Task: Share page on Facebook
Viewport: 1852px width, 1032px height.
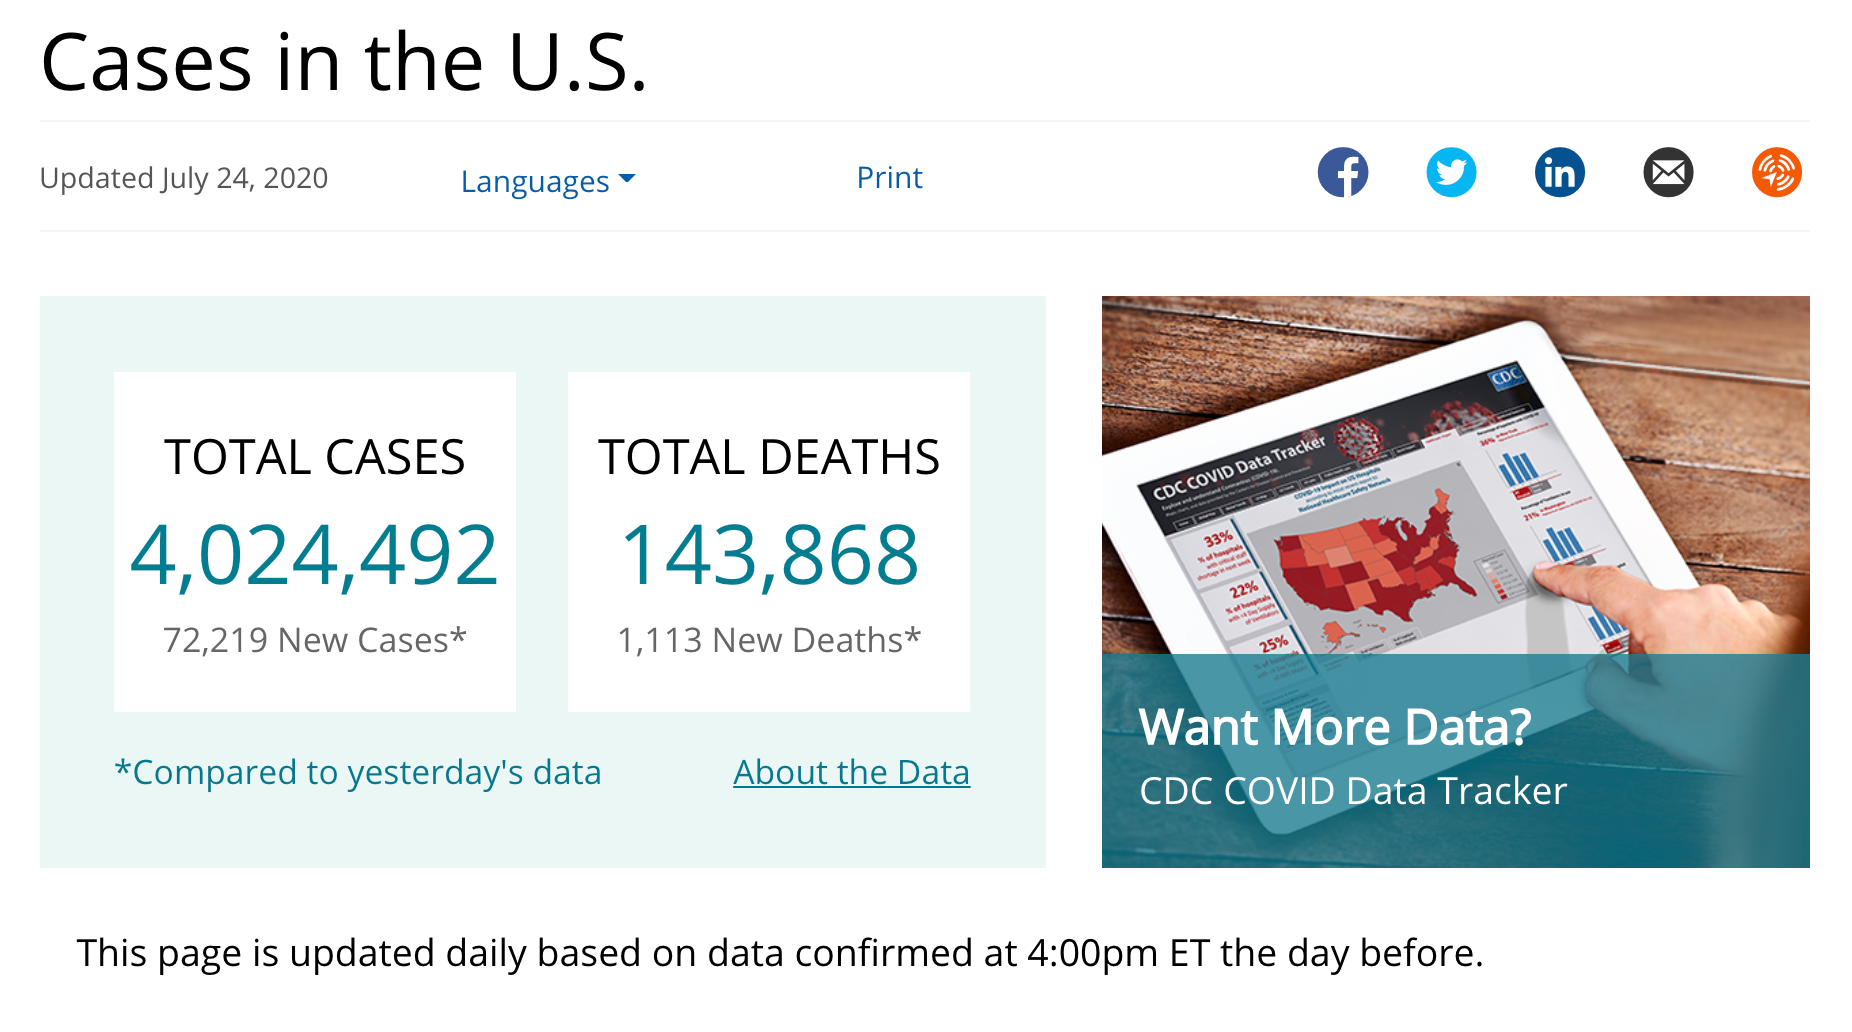Action: click(1342, 173)
